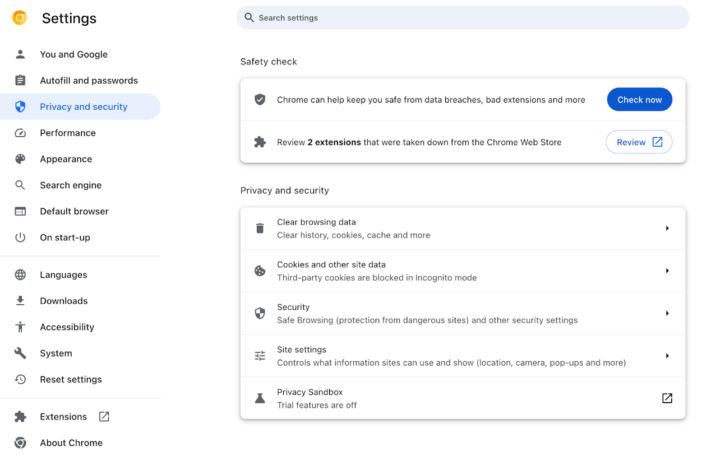711x461 pixels.
Task: Click the Review extensions button
Action: (639, 142)
